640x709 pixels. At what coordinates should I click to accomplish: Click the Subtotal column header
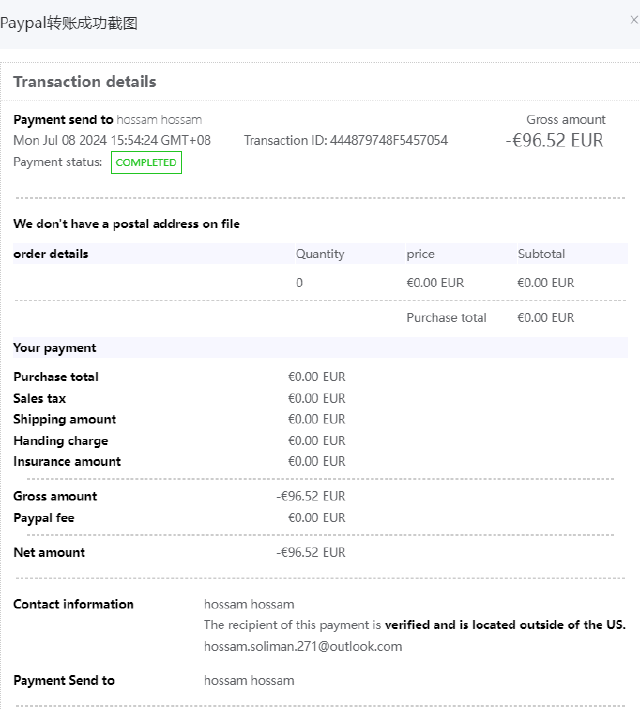541,254
